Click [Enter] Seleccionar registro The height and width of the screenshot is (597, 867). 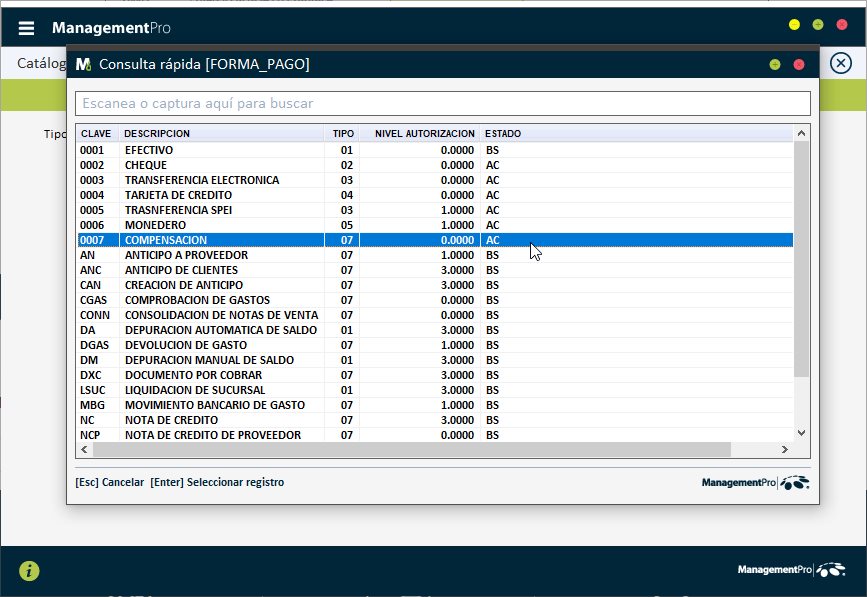click(217, 482)
